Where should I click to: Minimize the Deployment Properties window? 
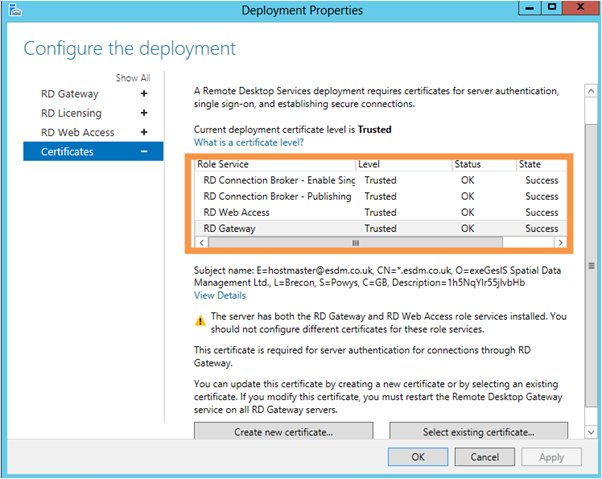[530, 8]
